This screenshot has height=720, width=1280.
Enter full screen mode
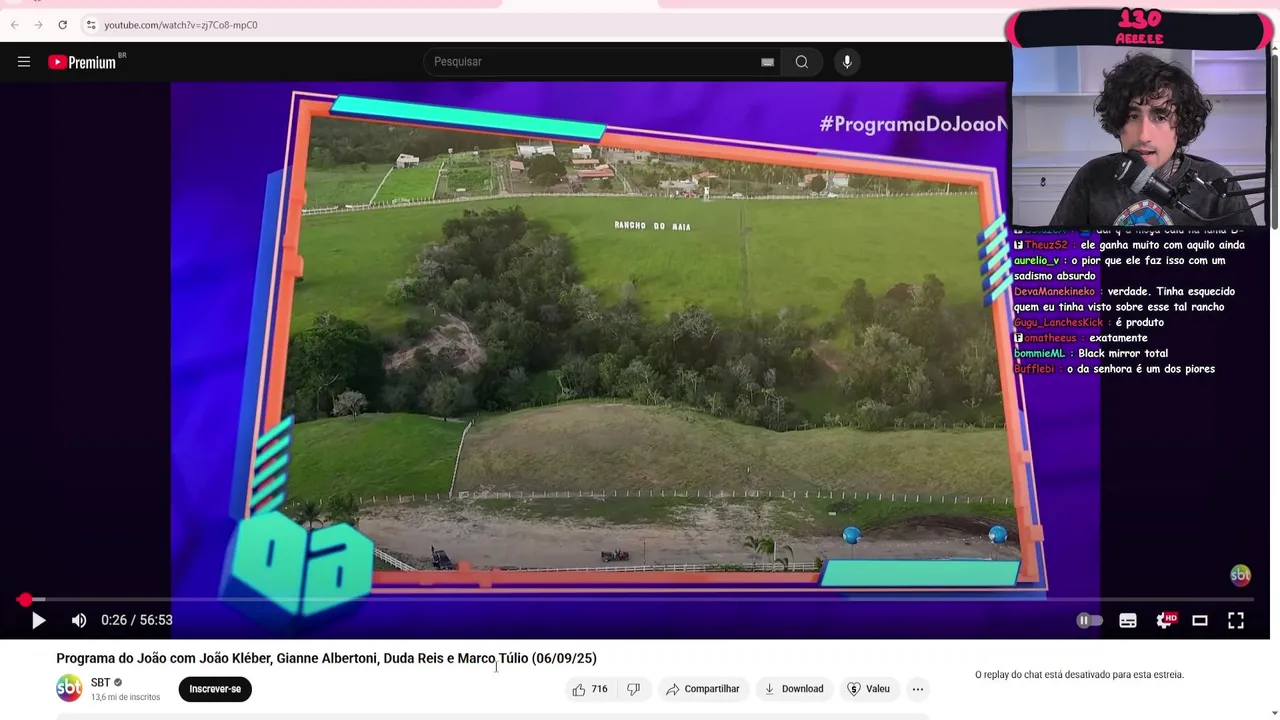coord(1236,620)
